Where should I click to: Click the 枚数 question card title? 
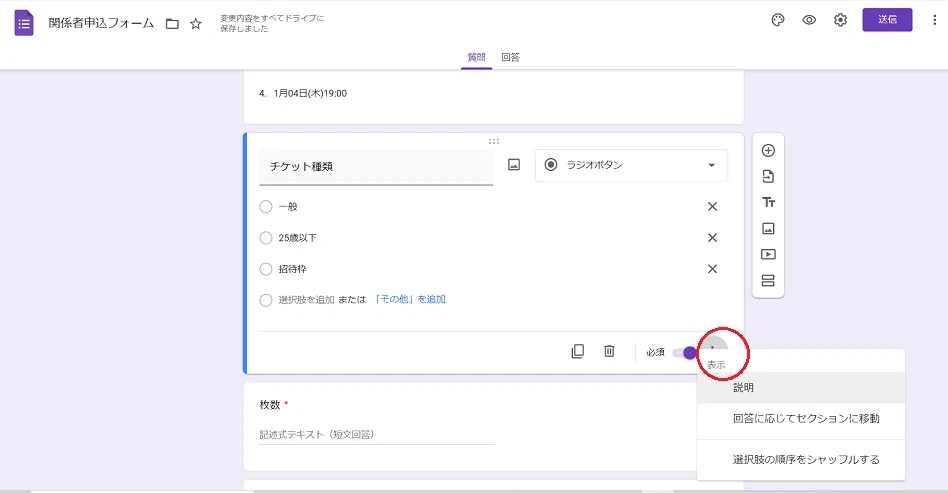point(270,405)
